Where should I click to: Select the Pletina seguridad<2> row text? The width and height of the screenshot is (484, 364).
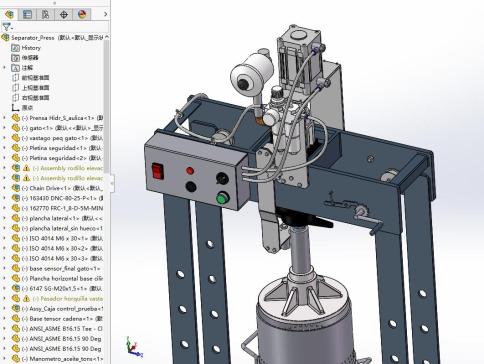point(62,158)
